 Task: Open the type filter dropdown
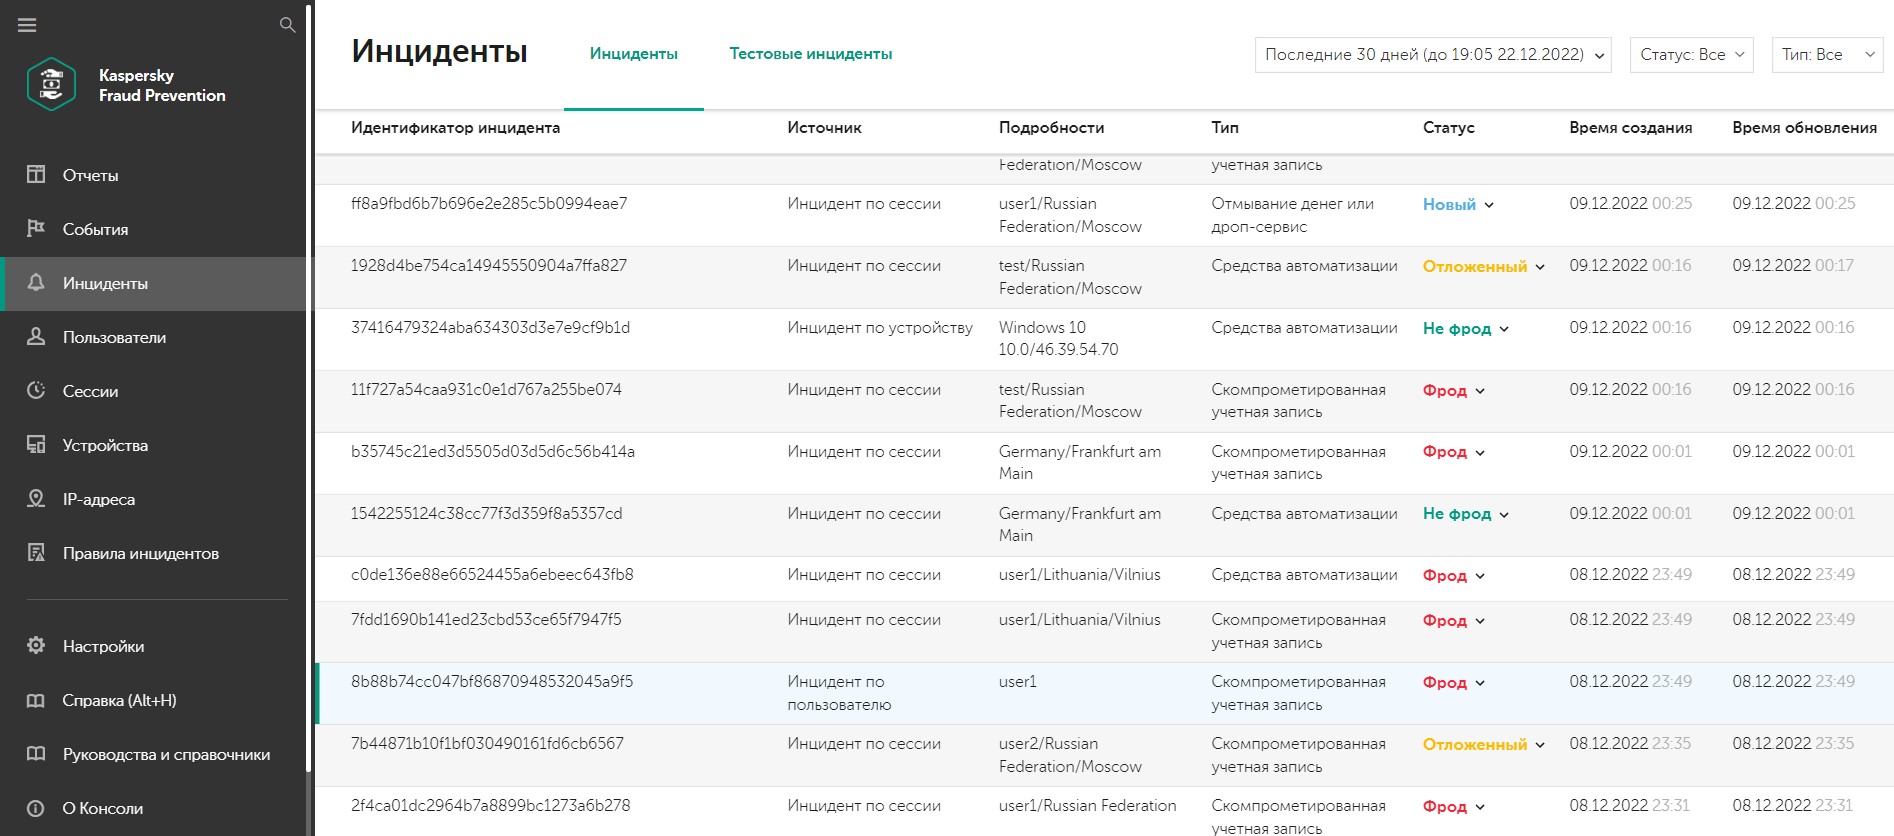pyautogui.click(x=1826, y=55)
